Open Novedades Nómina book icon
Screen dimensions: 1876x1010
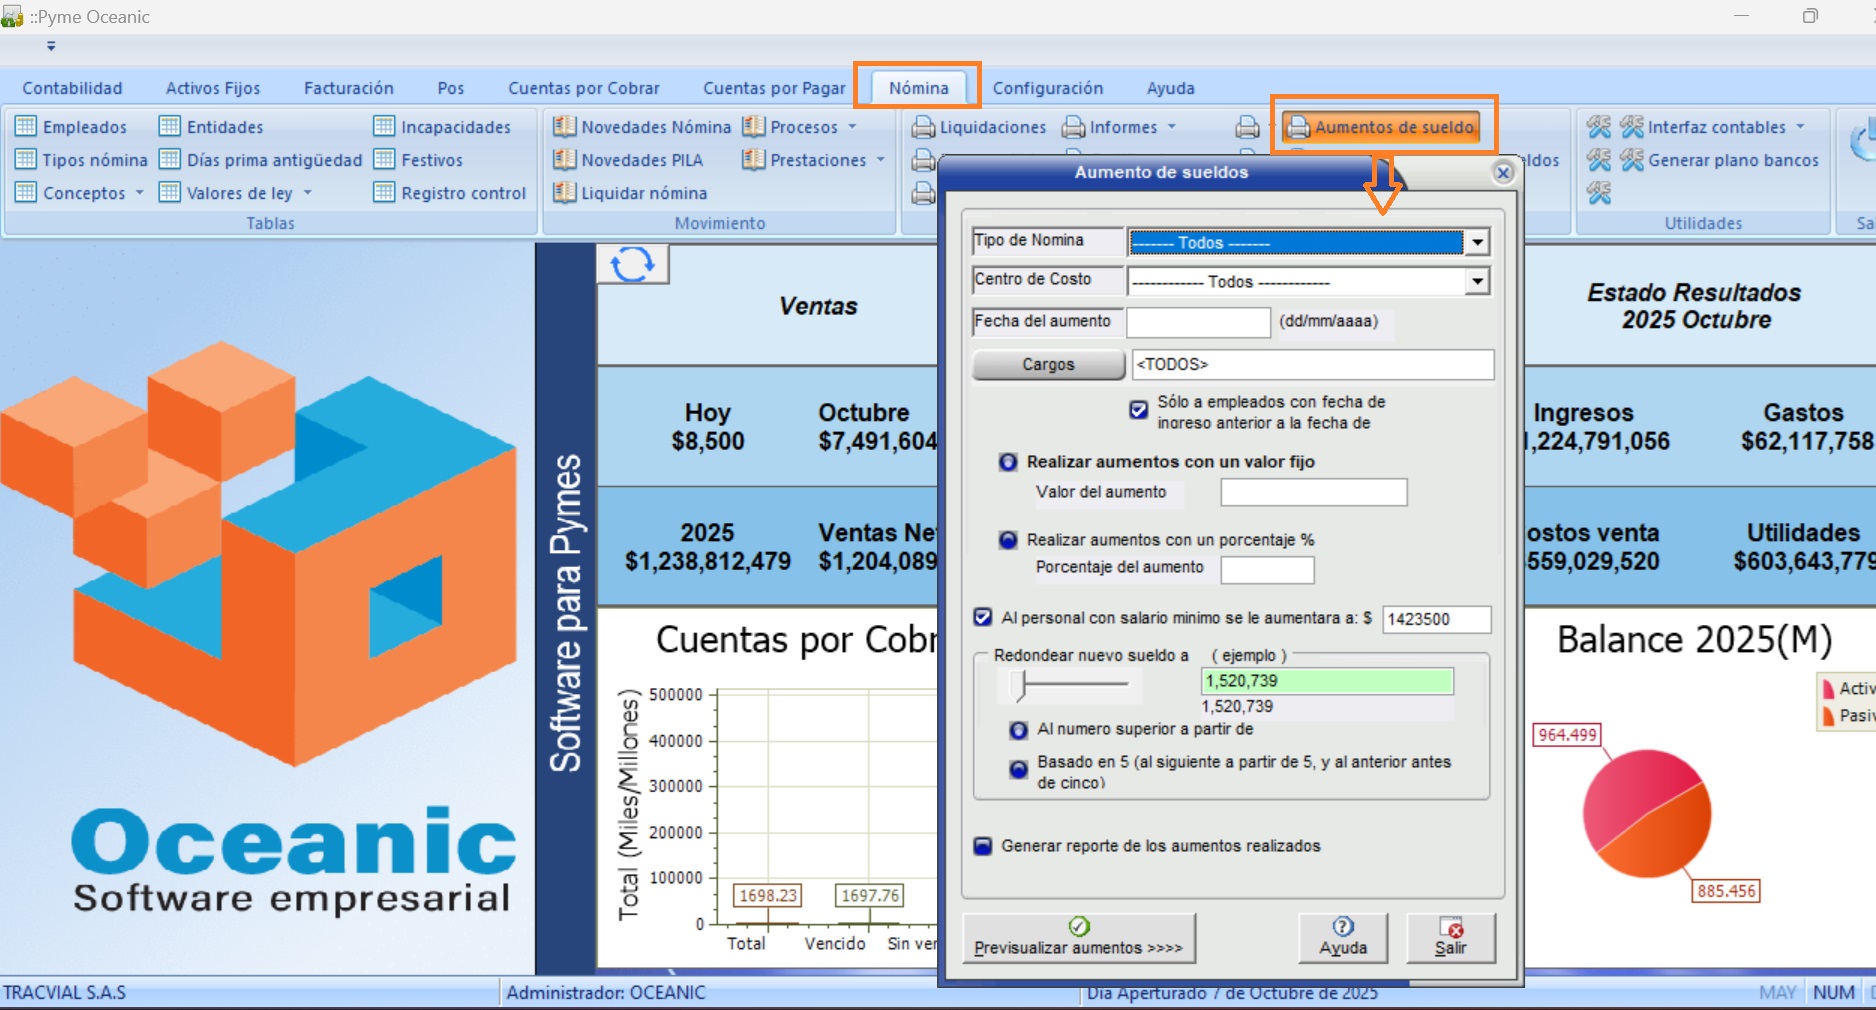coord(565,127)
